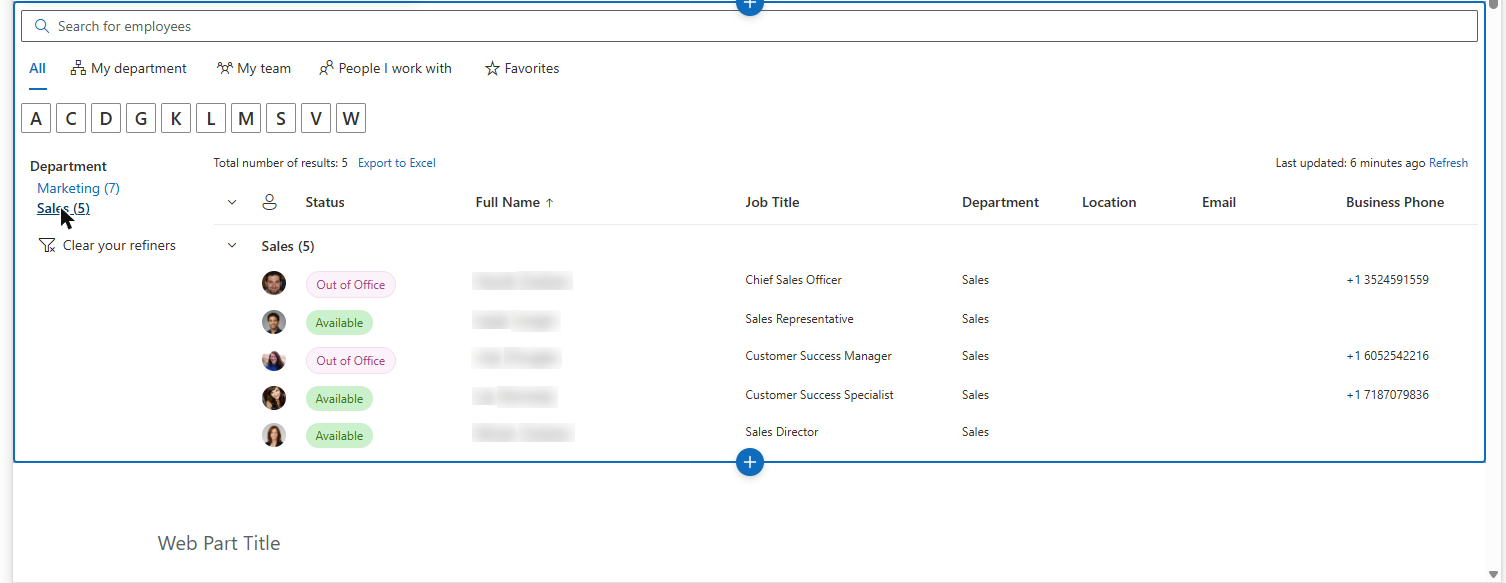Open the Chief Sales Officer's avatar
This screenshot has height=583, width=1506.
[x=274, y=283]
